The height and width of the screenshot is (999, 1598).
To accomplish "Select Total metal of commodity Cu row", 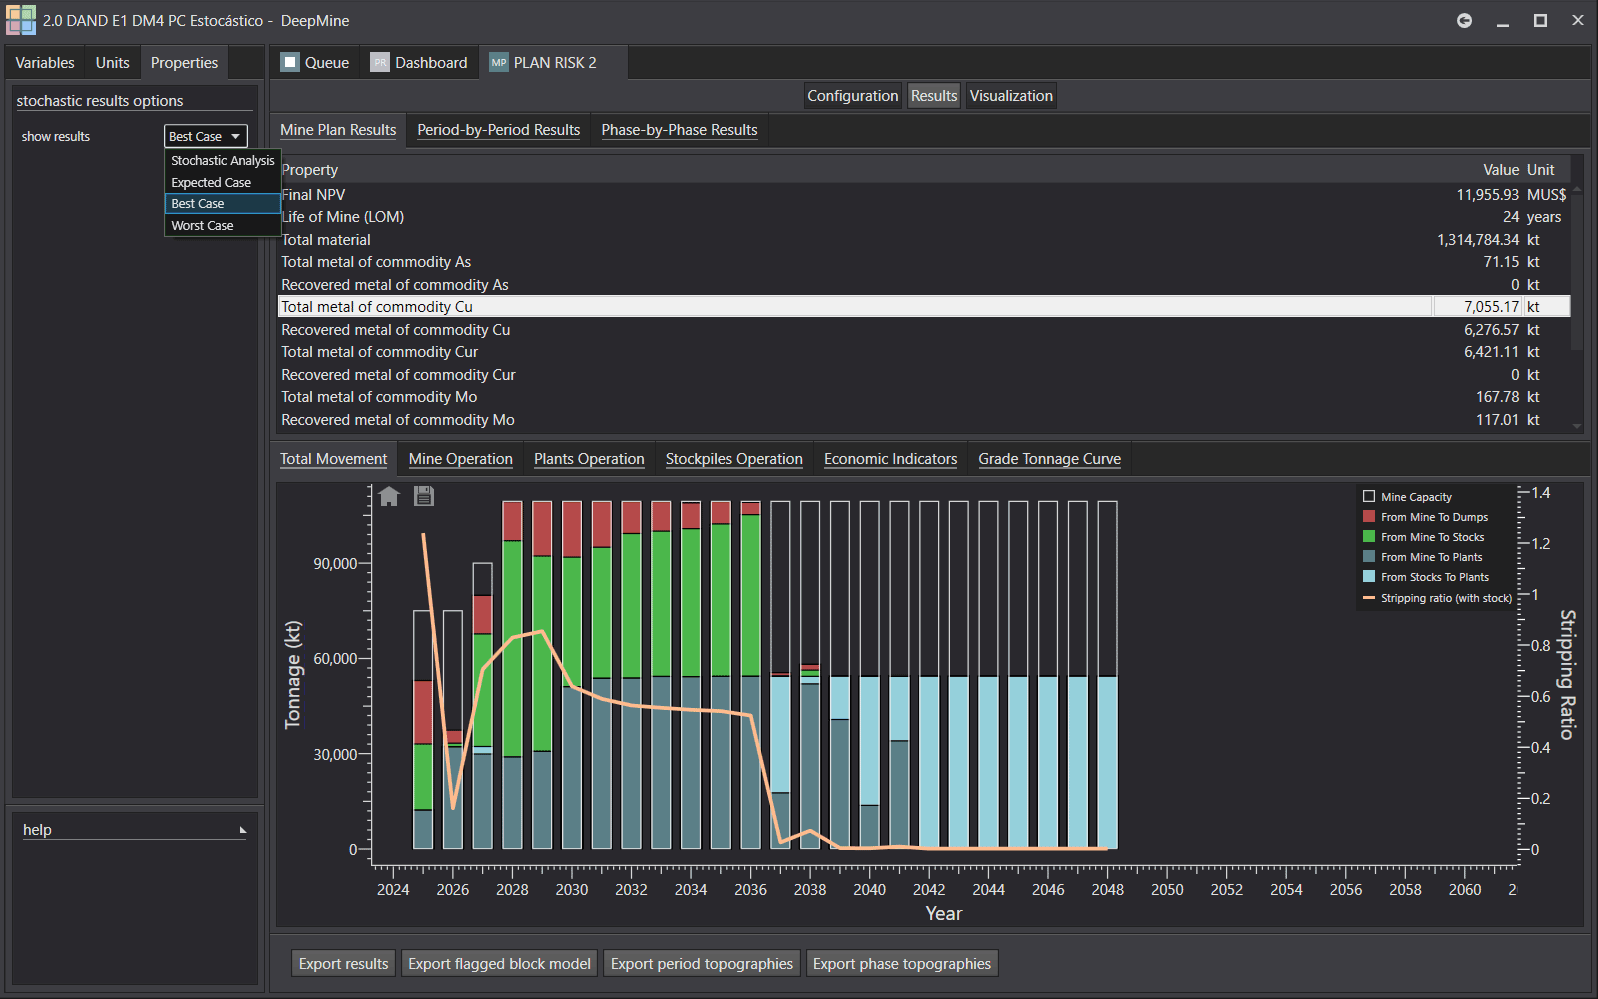I will coord(924,307).
